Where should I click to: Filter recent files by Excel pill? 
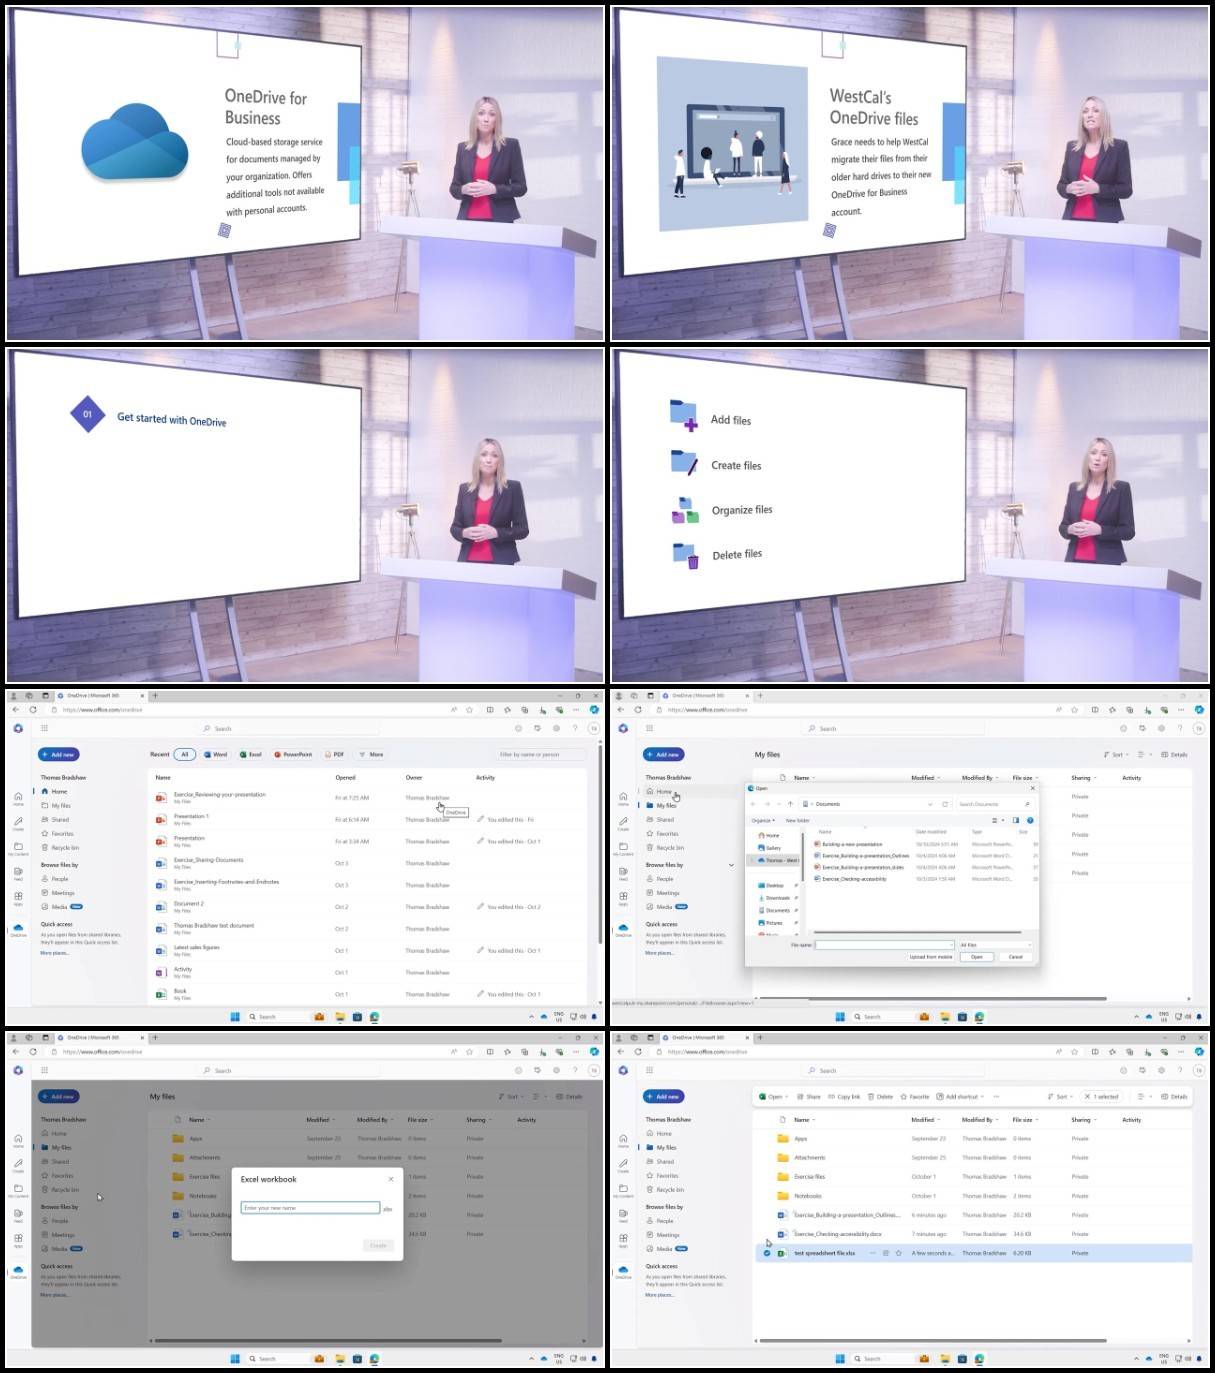(x=250, y=755)
